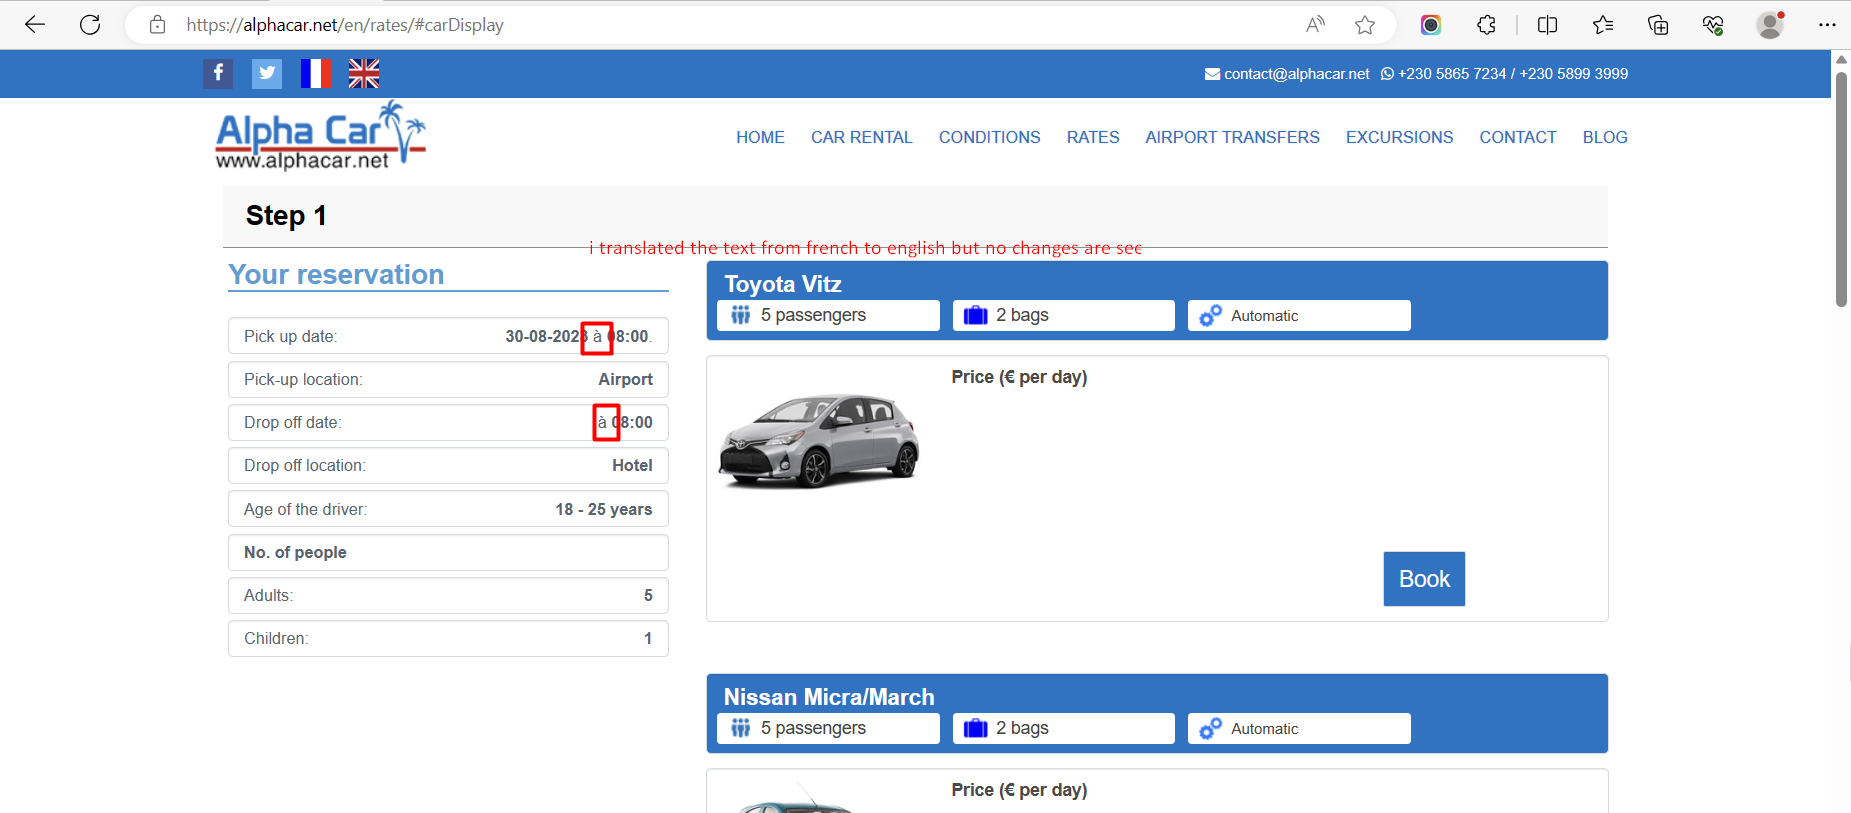This screenshot has width=1851, height=813.
Task: Book the Toyota Vitz
Action: [1424, 579]
